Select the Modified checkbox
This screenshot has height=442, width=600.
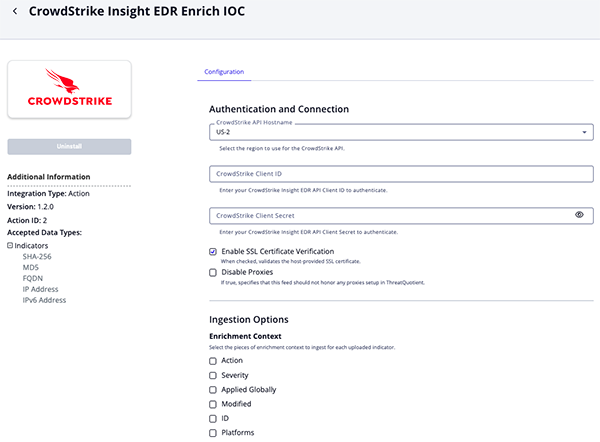pos(213,404)
